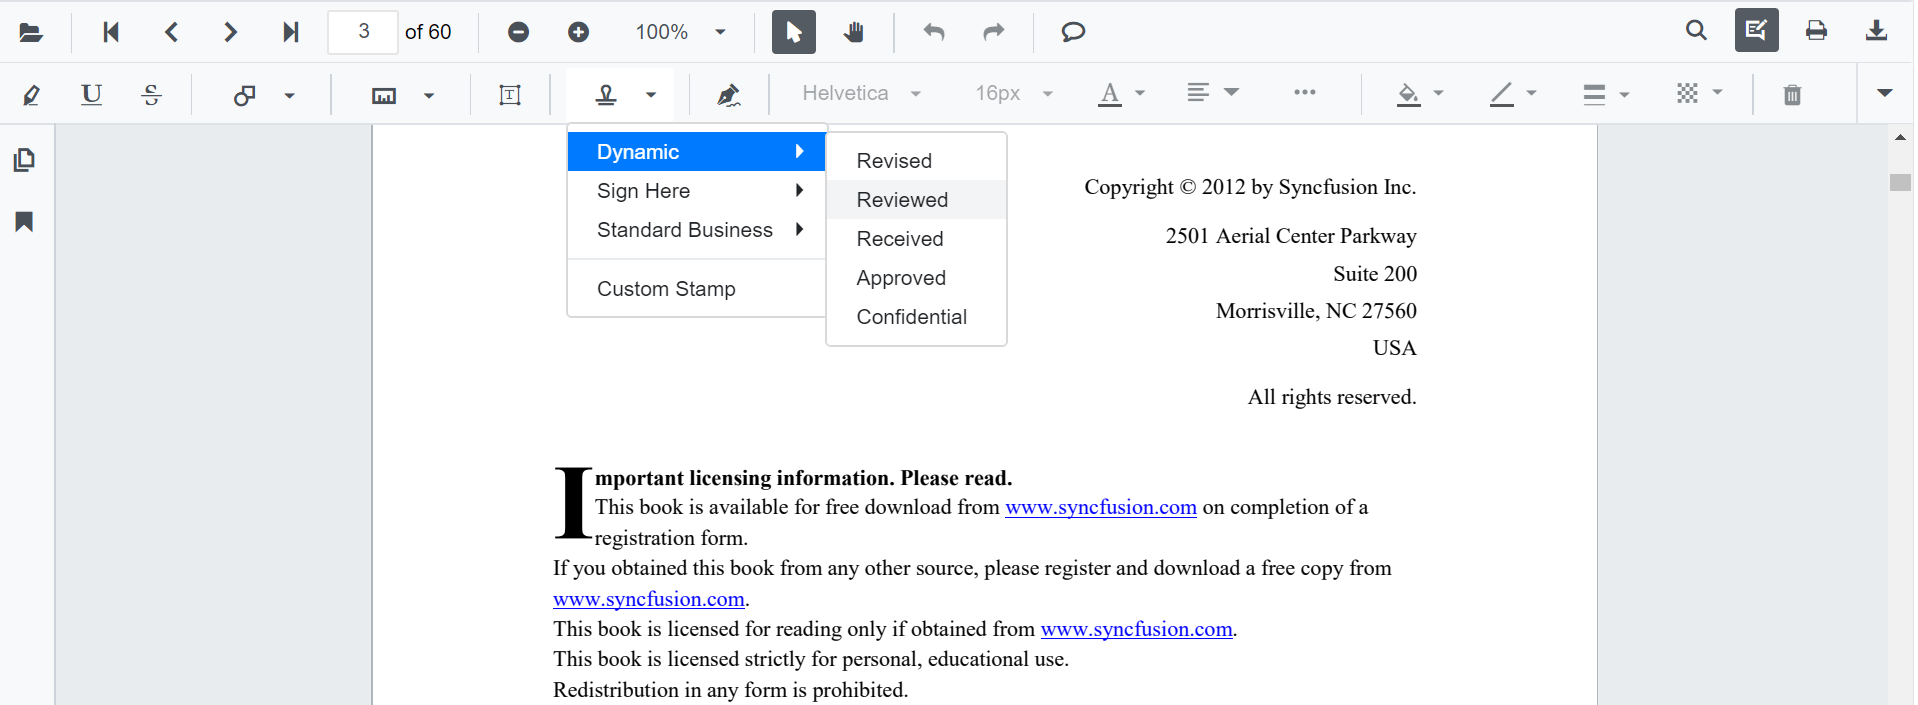Redo the last action

(x=993, y=32)
